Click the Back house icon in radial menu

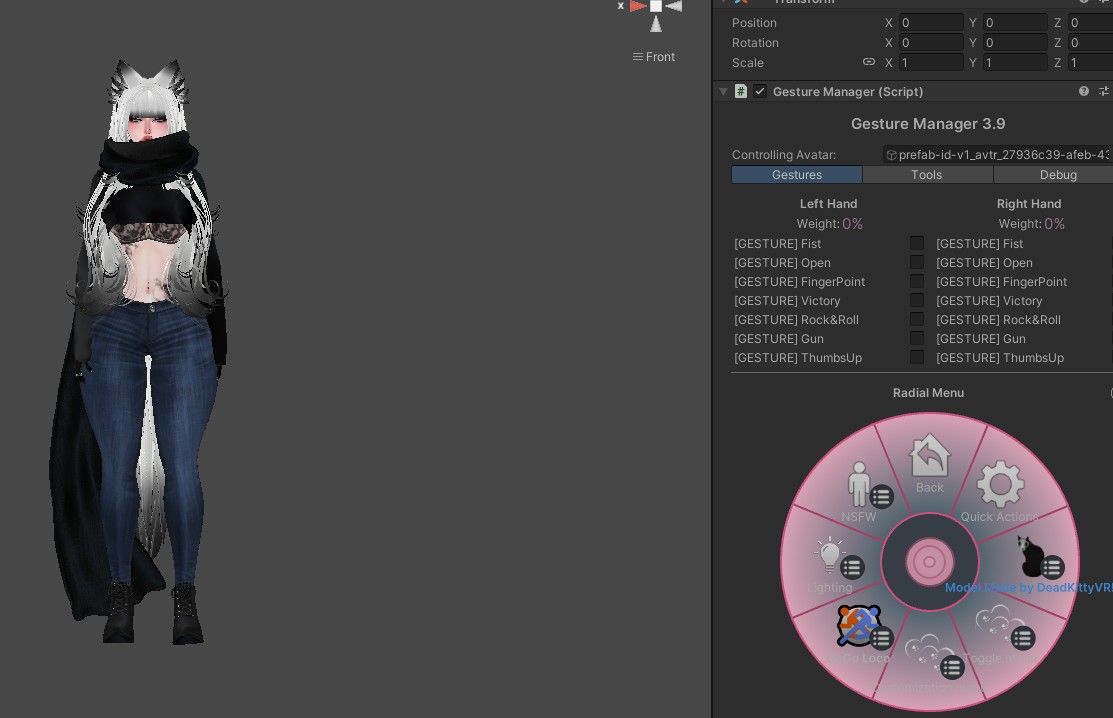click(929, 455)
